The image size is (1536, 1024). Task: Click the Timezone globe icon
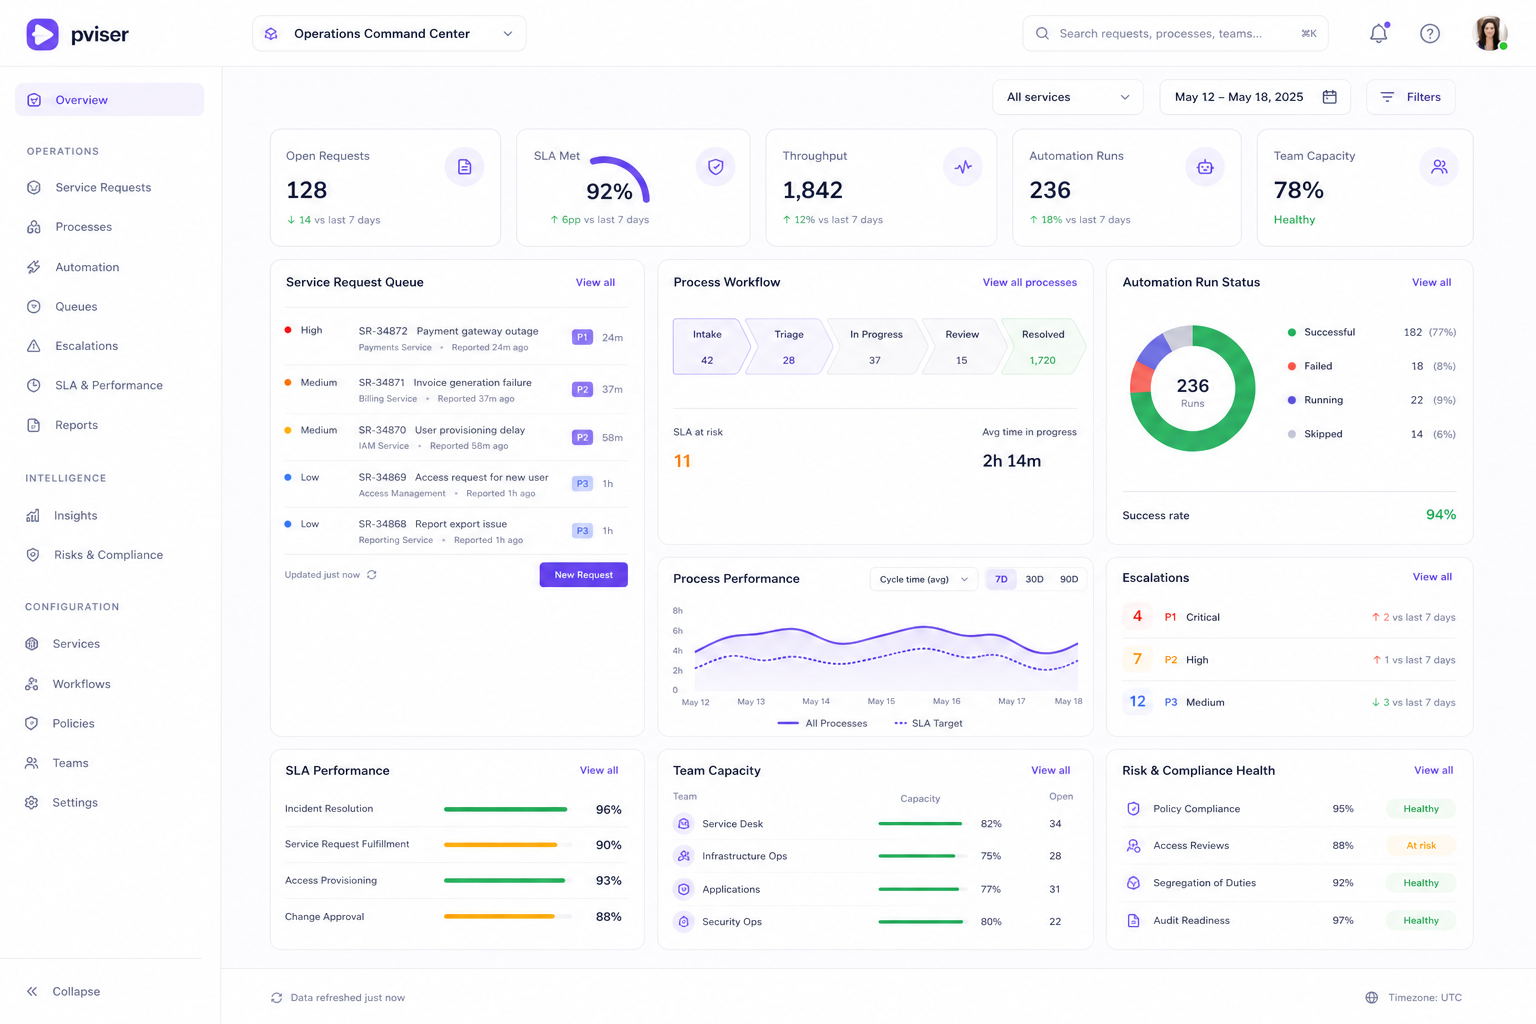coord(1372,998)
